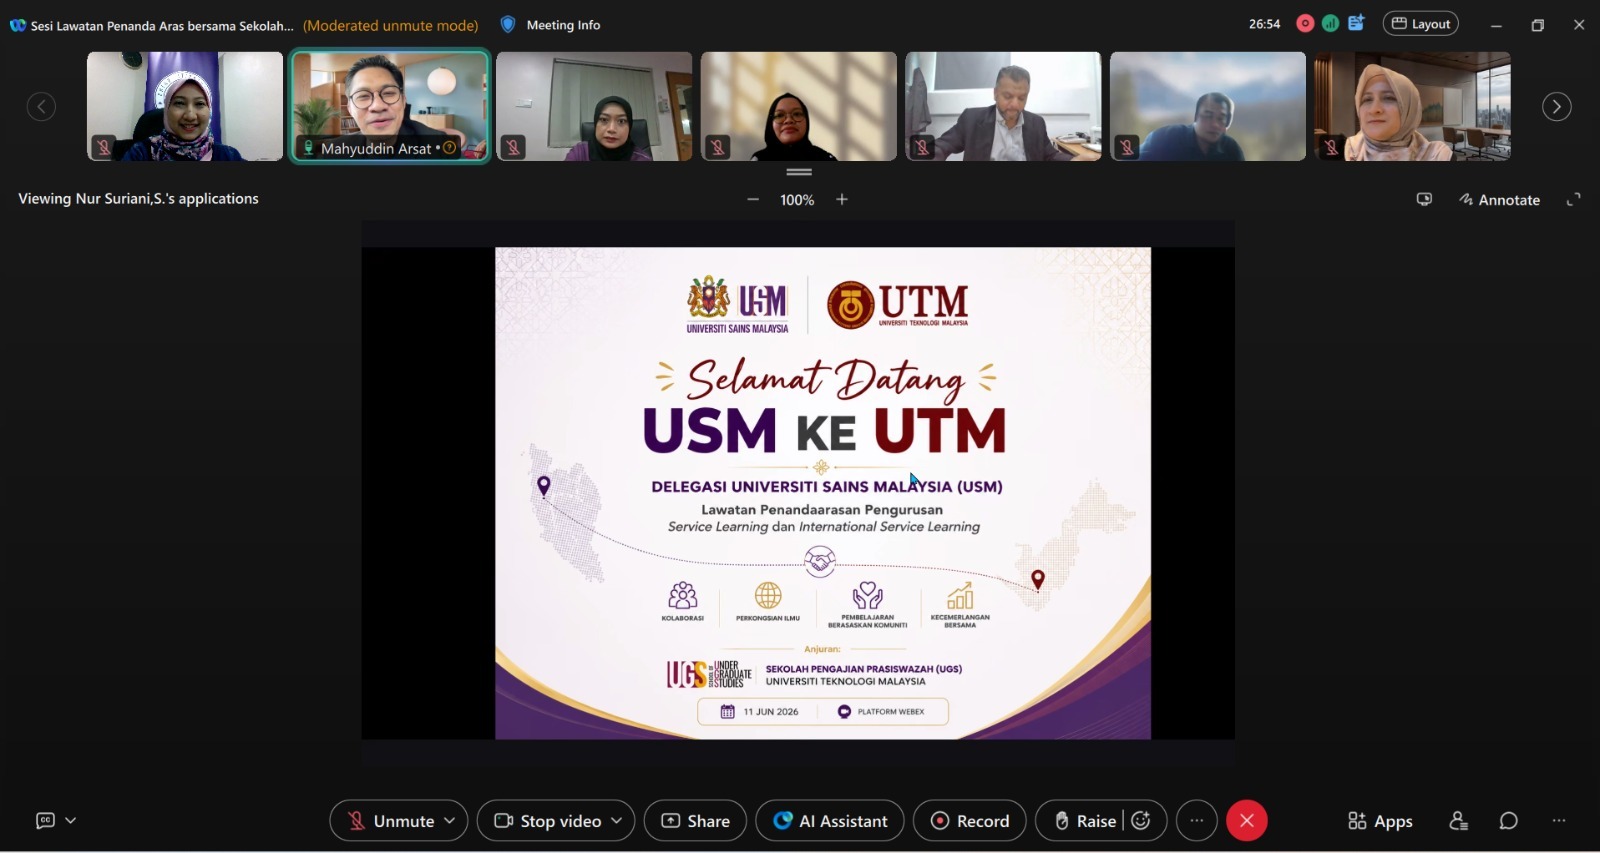Expand audio options arrow beside Unmute

tap(450, 820)
